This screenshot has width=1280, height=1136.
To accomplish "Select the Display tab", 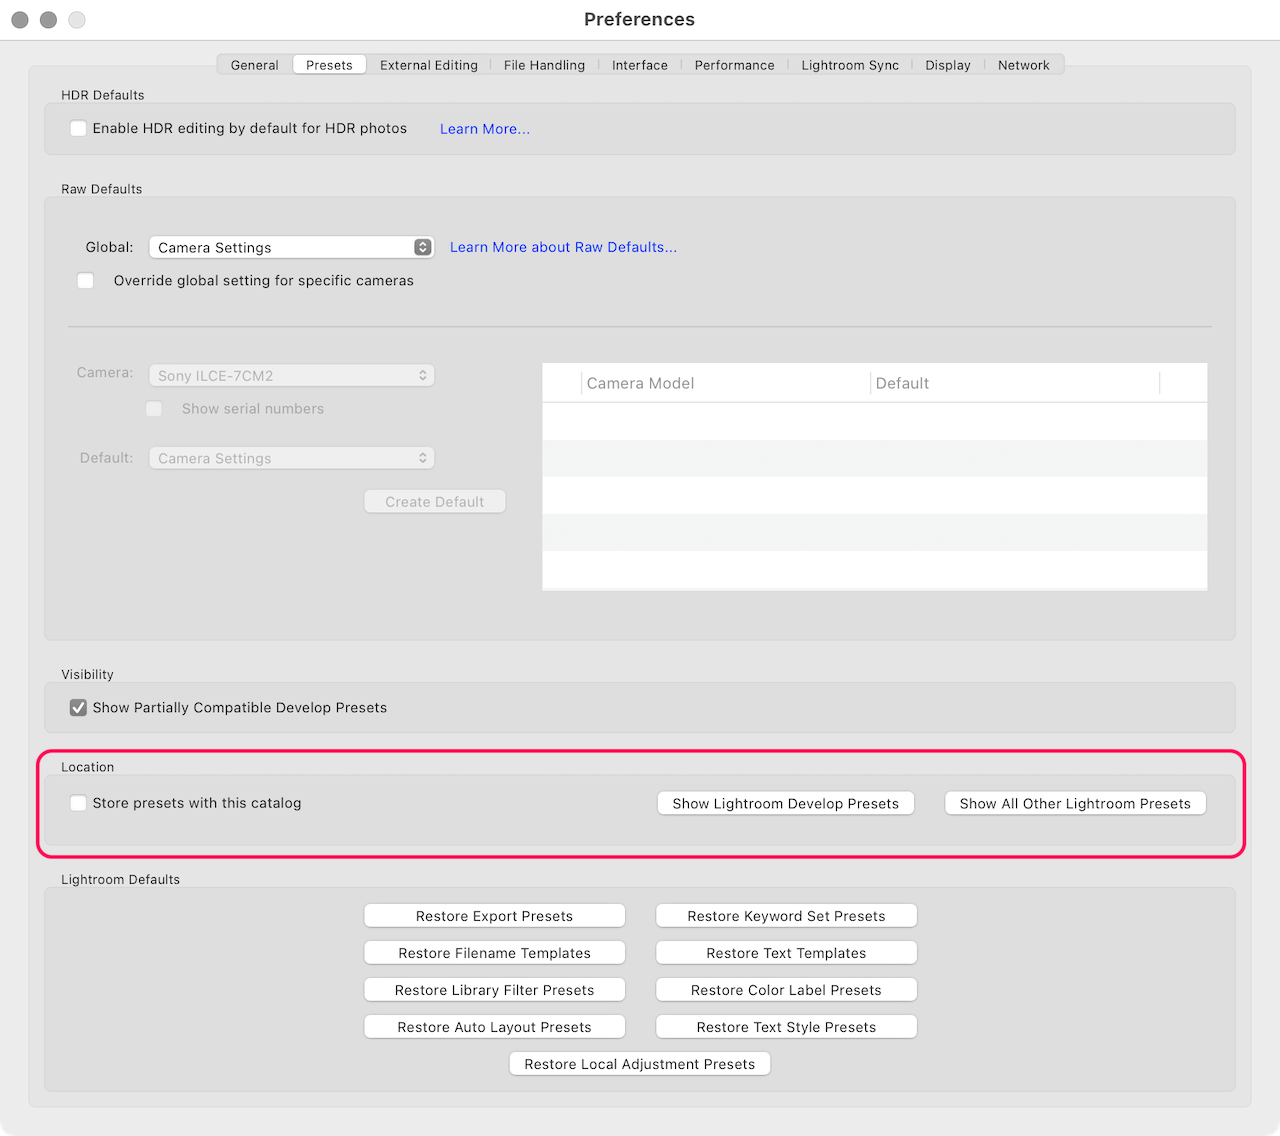I will 948,65.
